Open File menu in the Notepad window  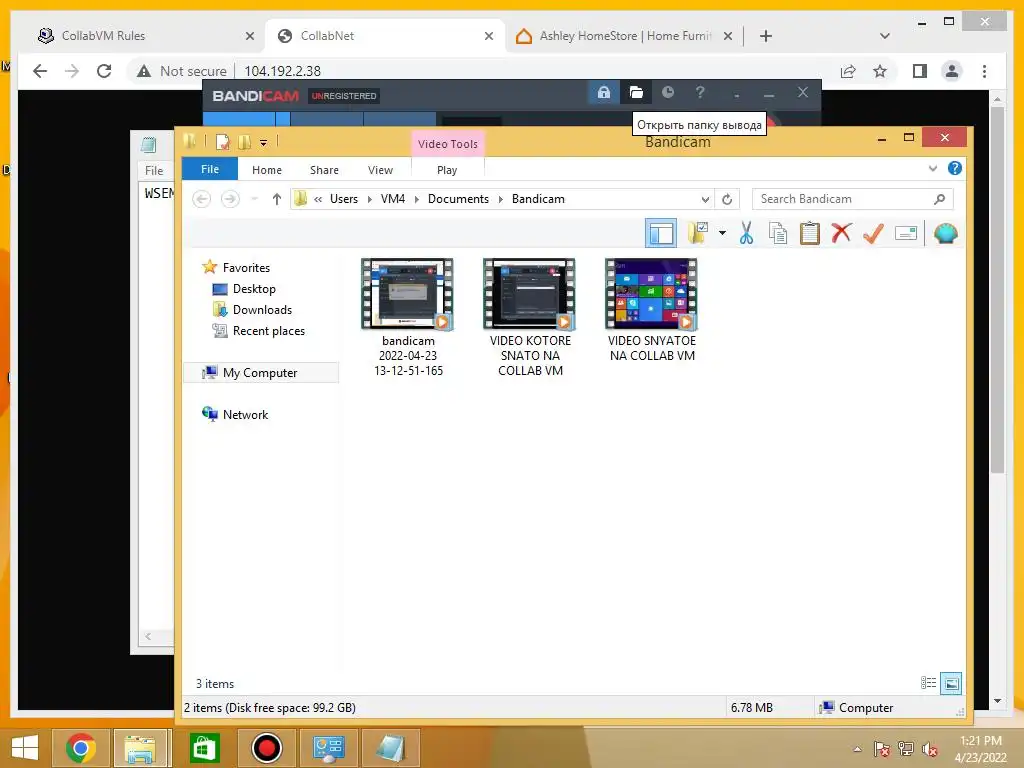pos(154,170)
